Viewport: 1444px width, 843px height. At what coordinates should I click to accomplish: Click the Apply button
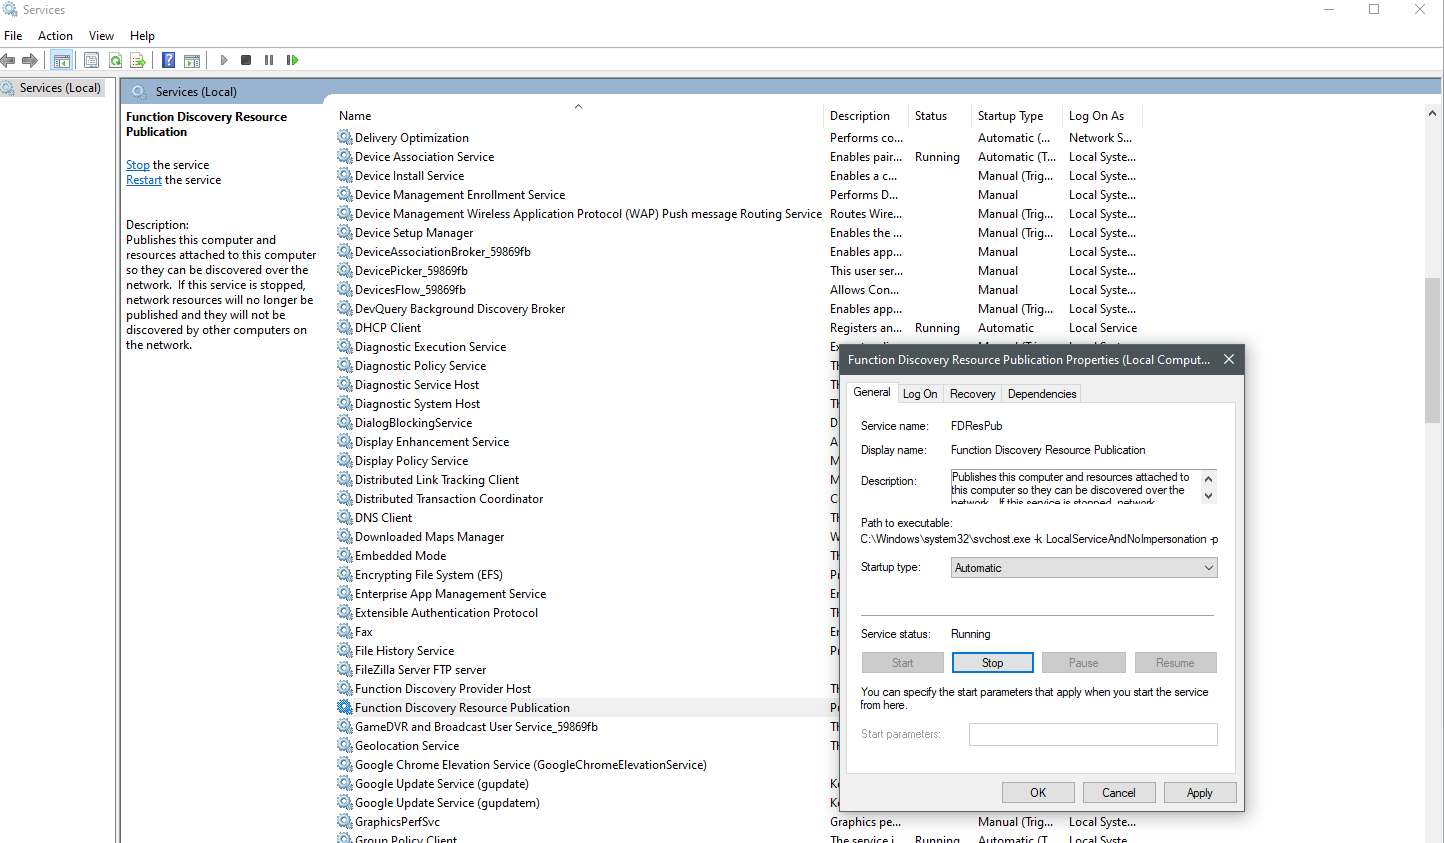point(1199,793)
